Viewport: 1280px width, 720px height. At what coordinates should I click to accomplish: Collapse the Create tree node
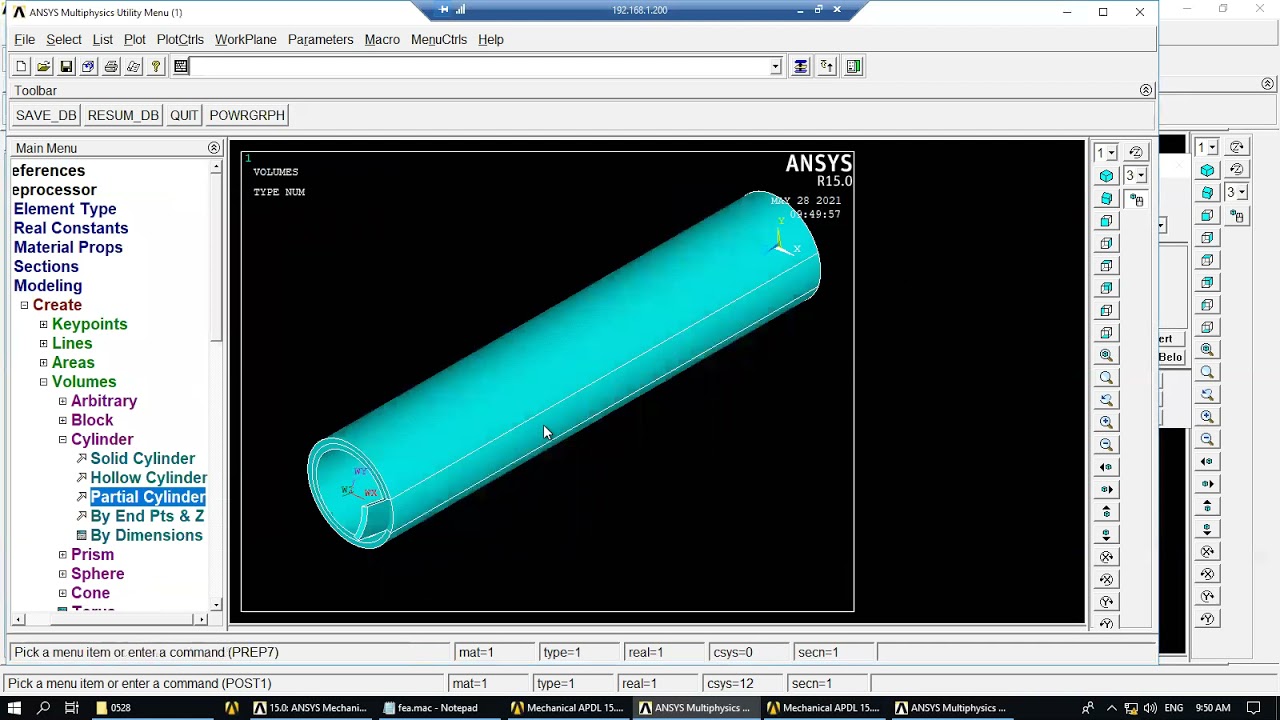click(x=24, y=305)
